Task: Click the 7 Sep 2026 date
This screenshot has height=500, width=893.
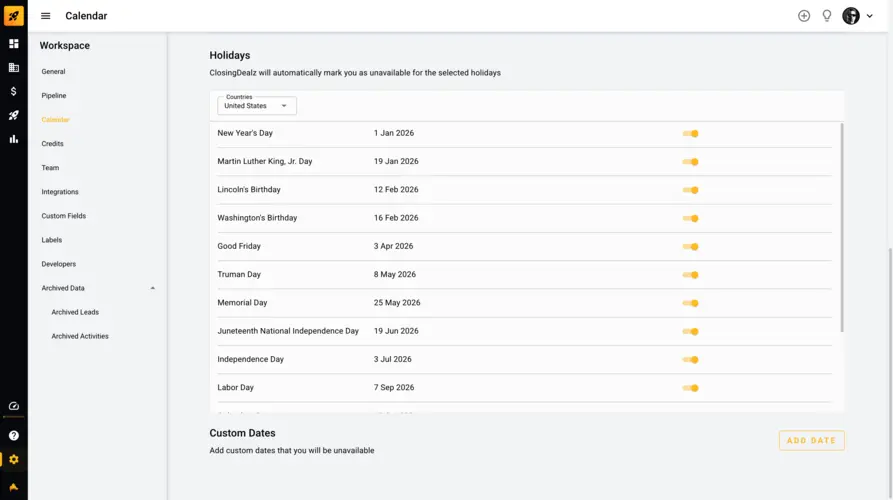Action: click(x=394, y=387)
